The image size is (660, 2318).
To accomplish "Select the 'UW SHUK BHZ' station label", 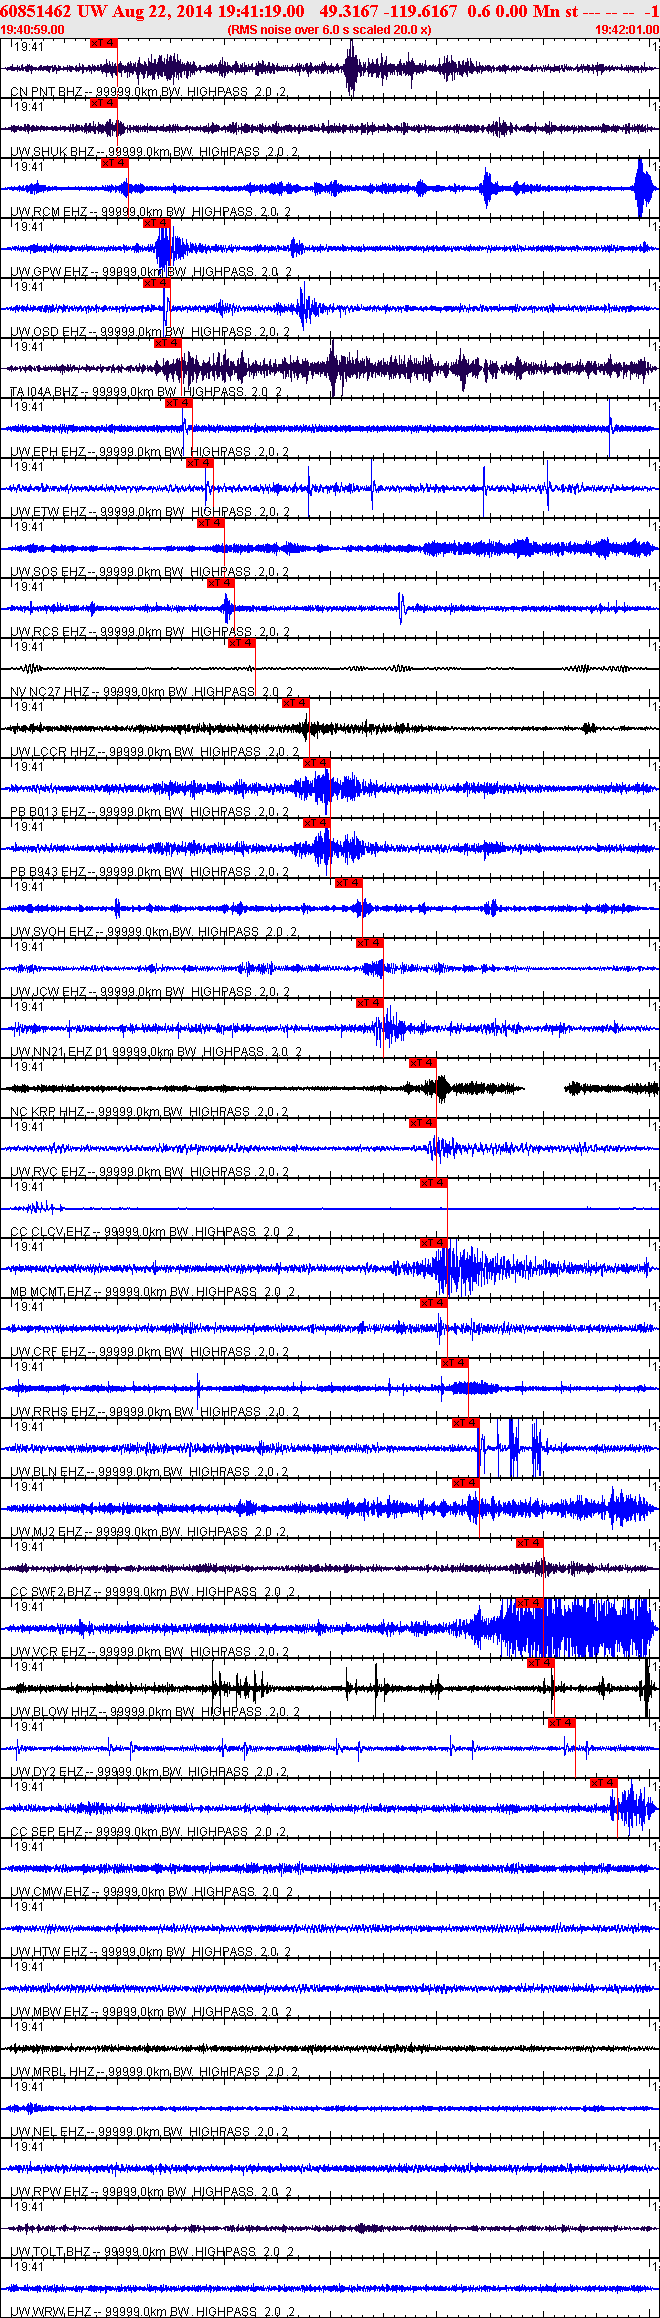I will pos(53,152).
